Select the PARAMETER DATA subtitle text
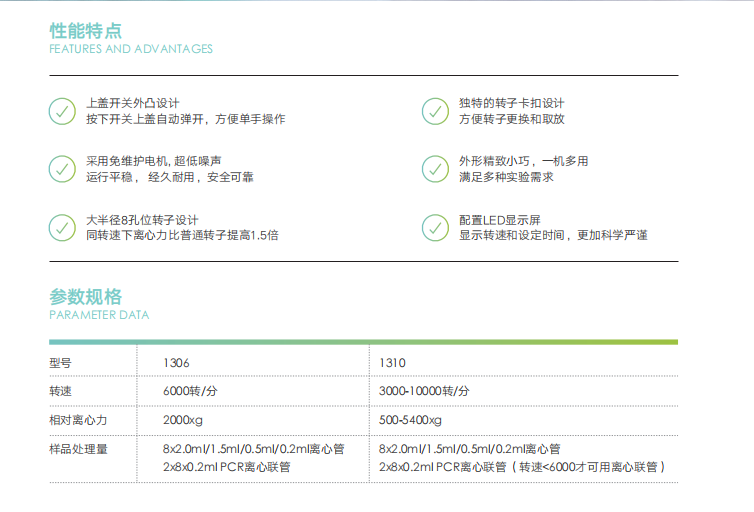Image resolution: width=754 pixels, height=512 pixels. 99,315
